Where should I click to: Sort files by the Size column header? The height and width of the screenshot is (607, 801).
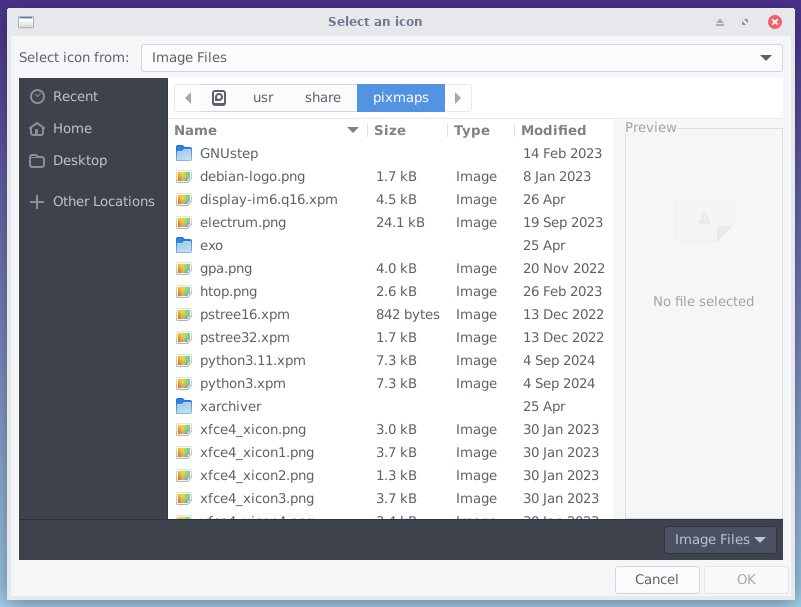pos(390,131)
